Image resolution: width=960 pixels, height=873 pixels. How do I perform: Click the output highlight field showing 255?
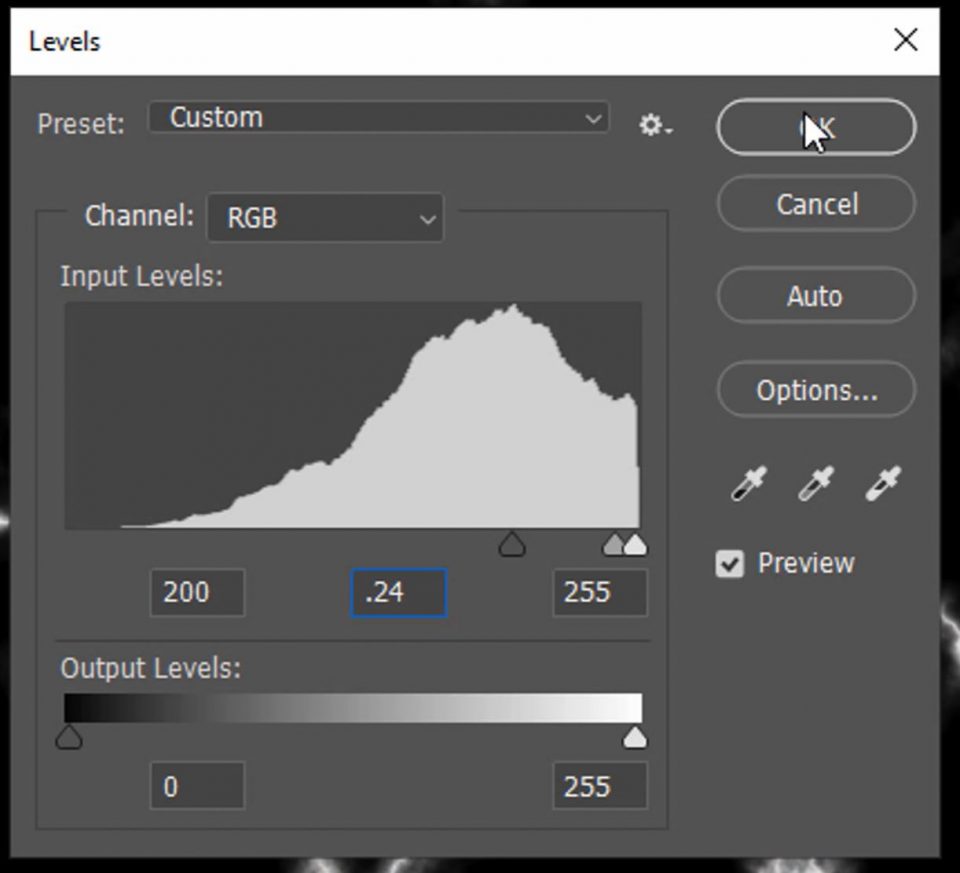pyautogui.click(x=599, y=787)
